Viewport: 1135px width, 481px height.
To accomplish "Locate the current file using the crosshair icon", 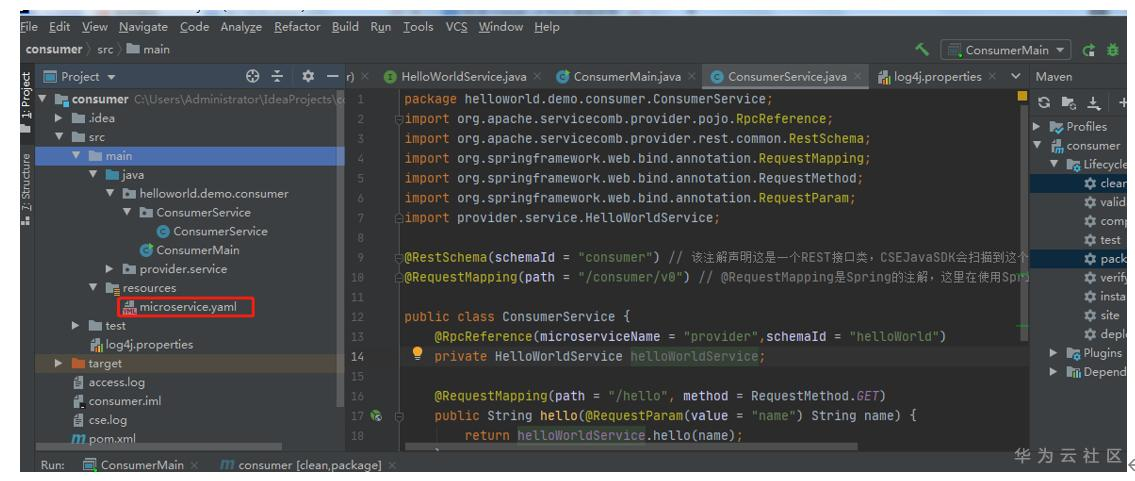I will point(253,76).
